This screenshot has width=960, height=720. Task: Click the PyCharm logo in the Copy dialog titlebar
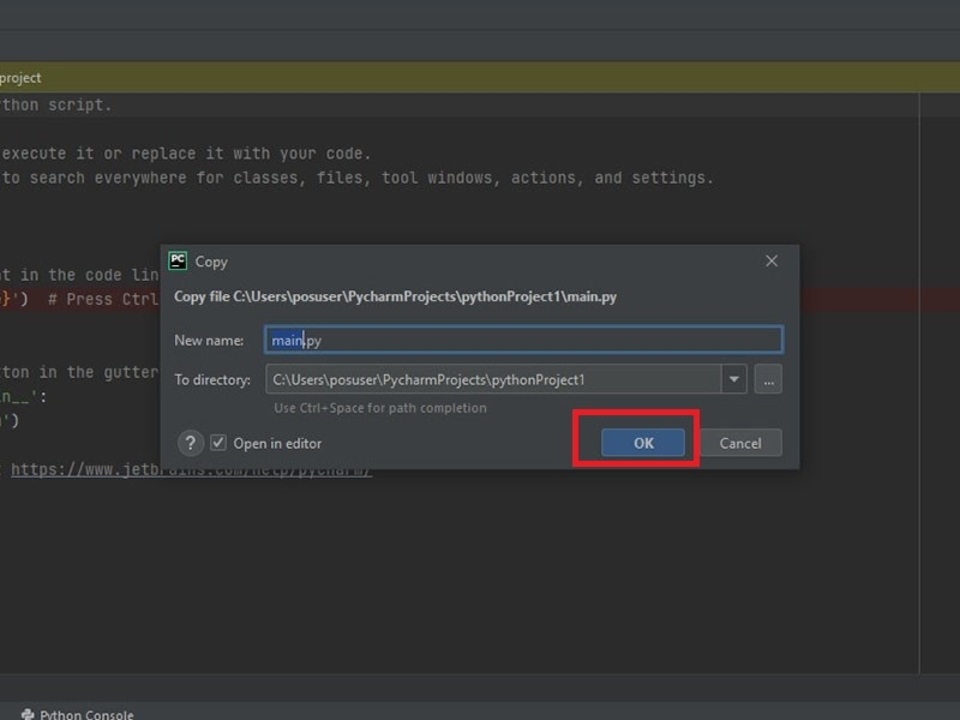tap(178, 261)
